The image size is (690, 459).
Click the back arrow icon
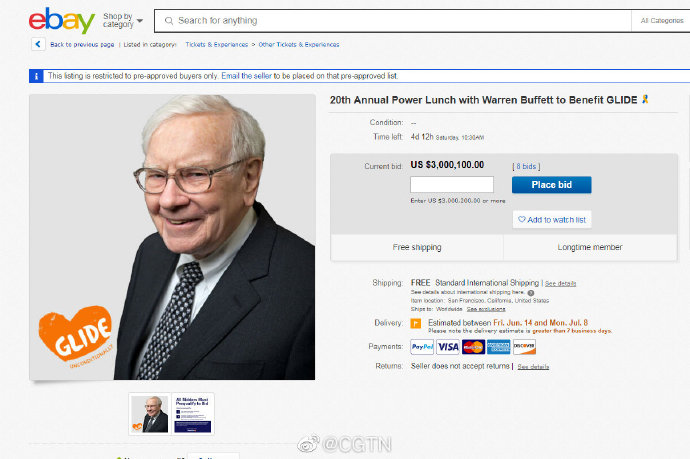click(x=38, y=44)
